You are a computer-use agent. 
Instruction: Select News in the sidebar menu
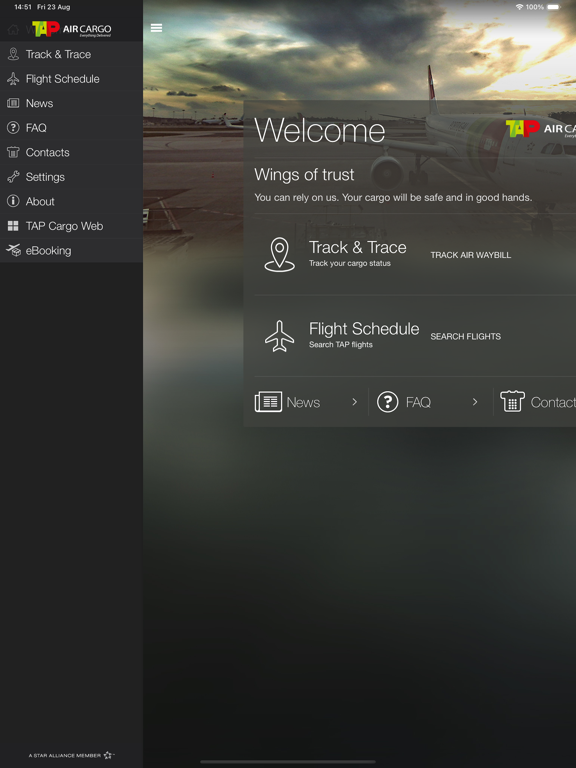pyautogui.click(x=72, y=103)
